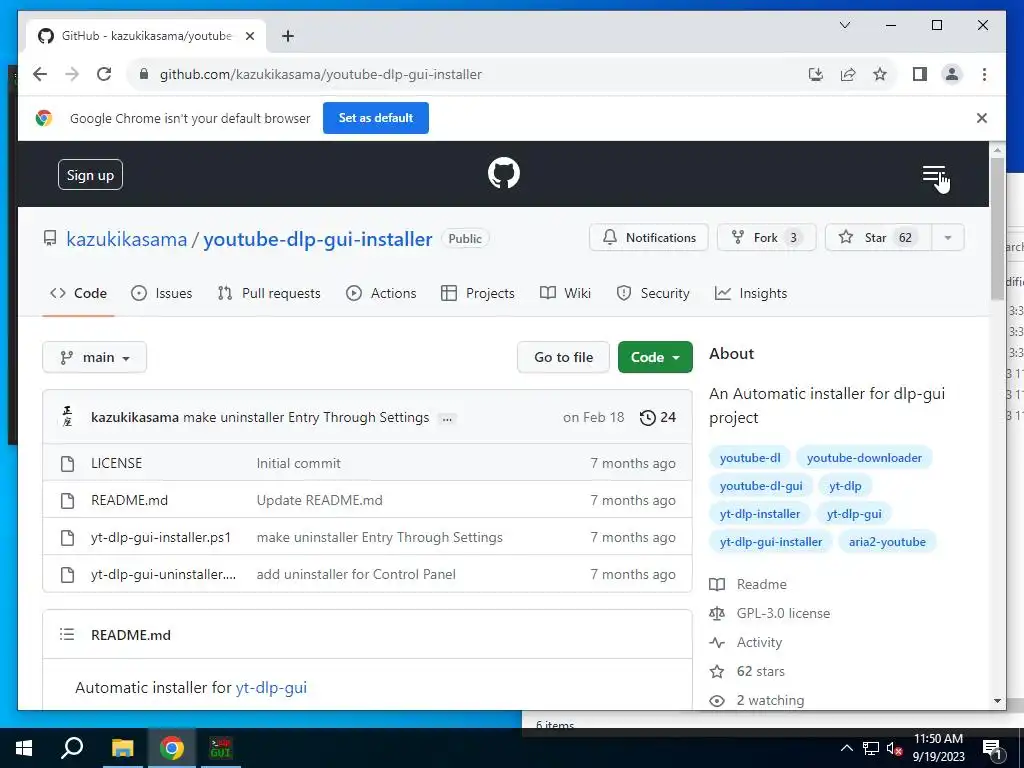
Task: Open Chrome three-dot menu
Action: pos(984,74)
